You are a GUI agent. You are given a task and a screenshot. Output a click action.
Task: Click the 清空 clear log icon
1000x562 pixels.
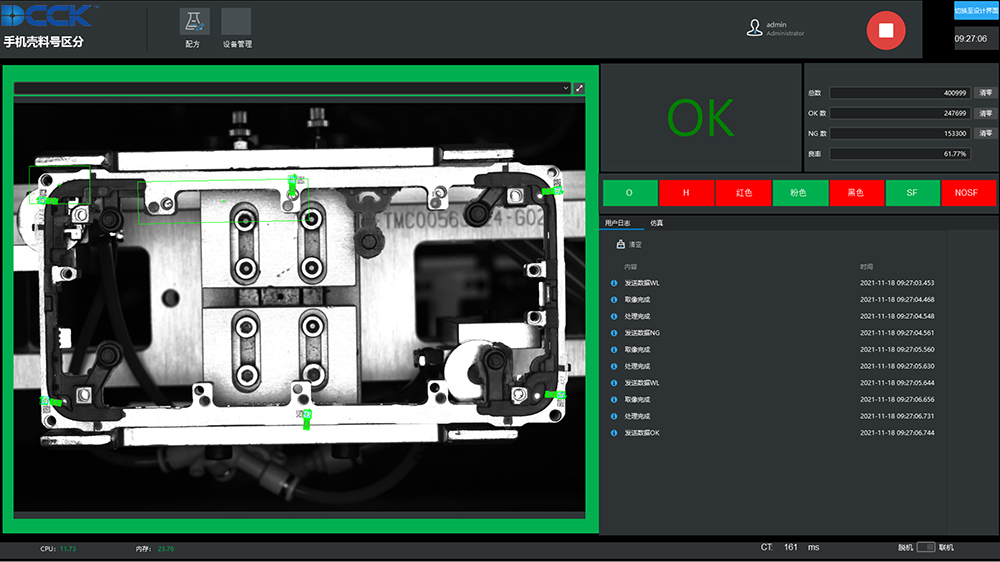621,244
